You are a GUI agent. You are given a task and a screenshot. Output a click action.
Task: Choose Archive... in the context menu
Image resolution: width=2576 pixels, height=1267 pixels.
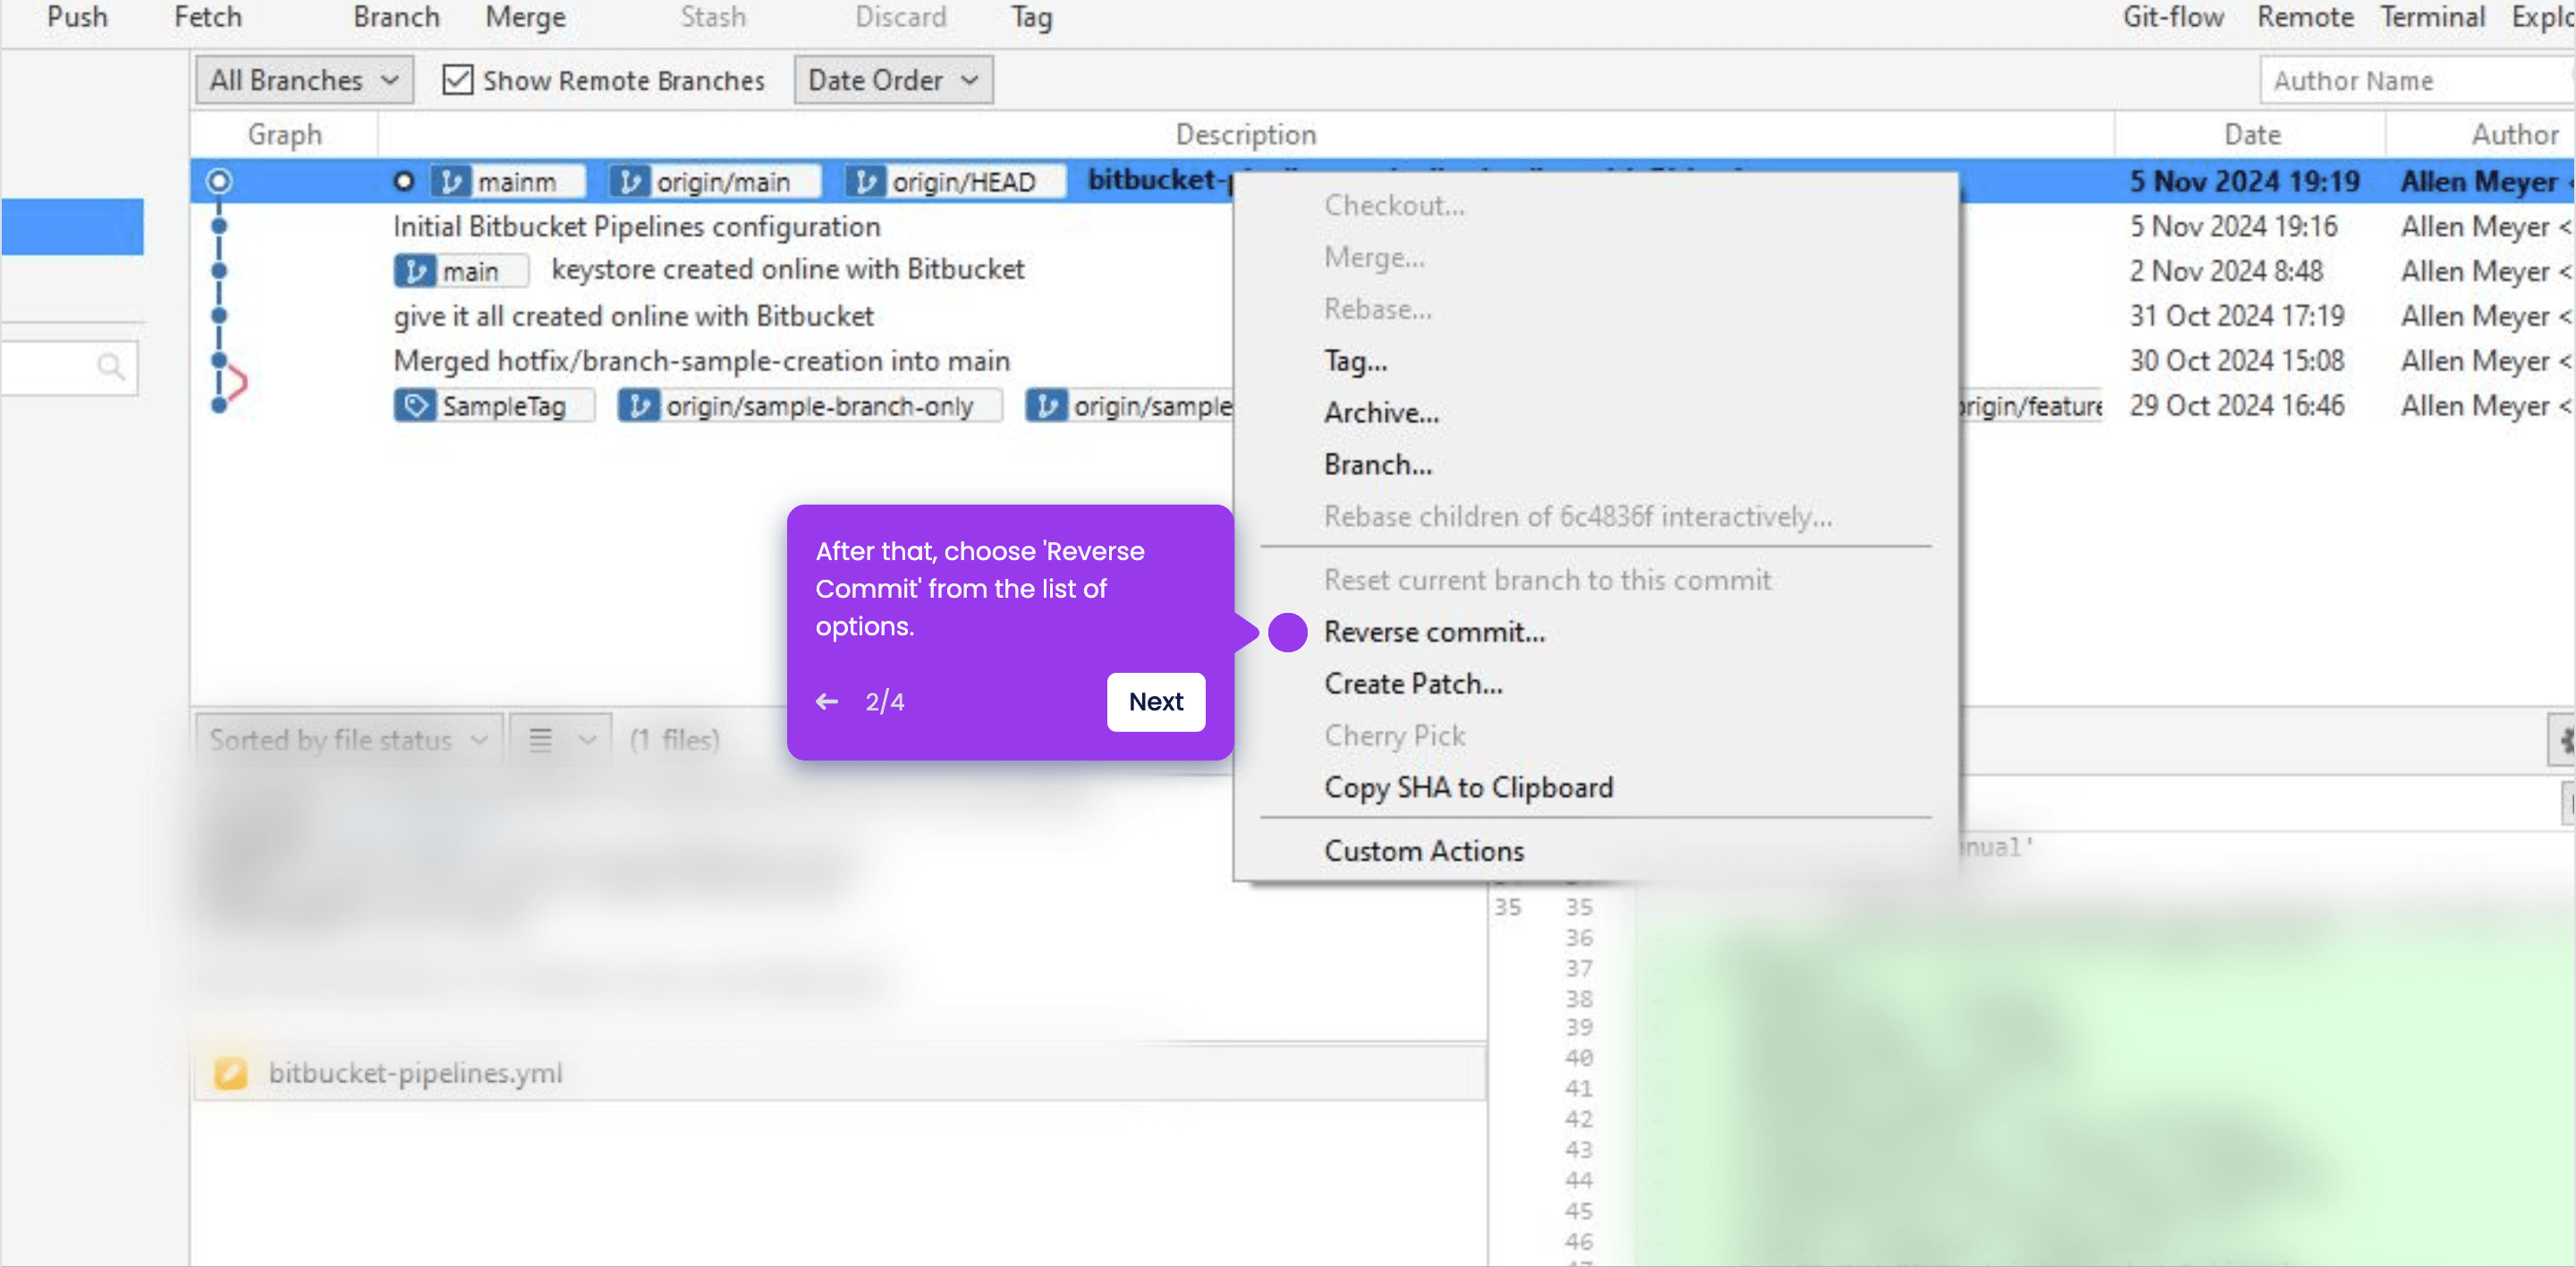click(x=1381, y=413)
